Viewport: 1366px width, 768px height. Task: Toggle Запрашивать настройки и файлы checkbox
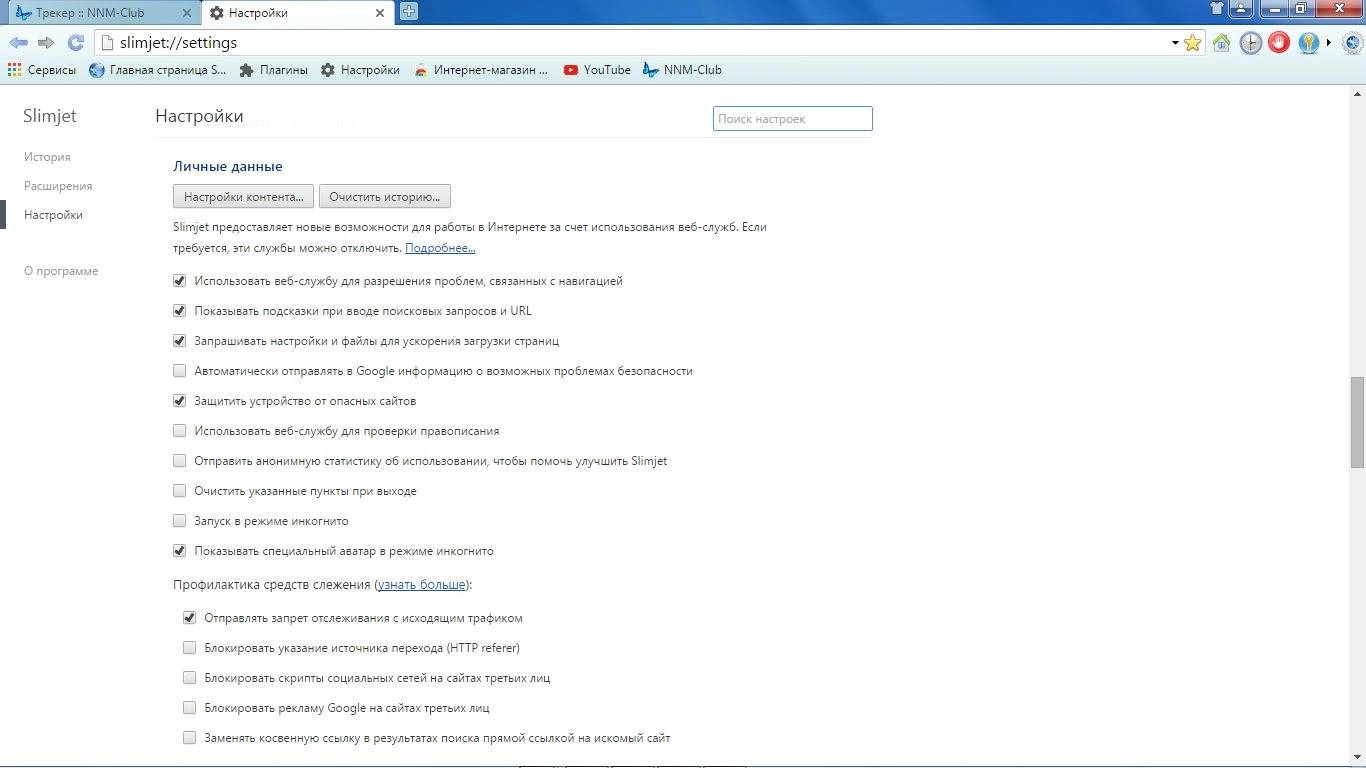(180, 341)
